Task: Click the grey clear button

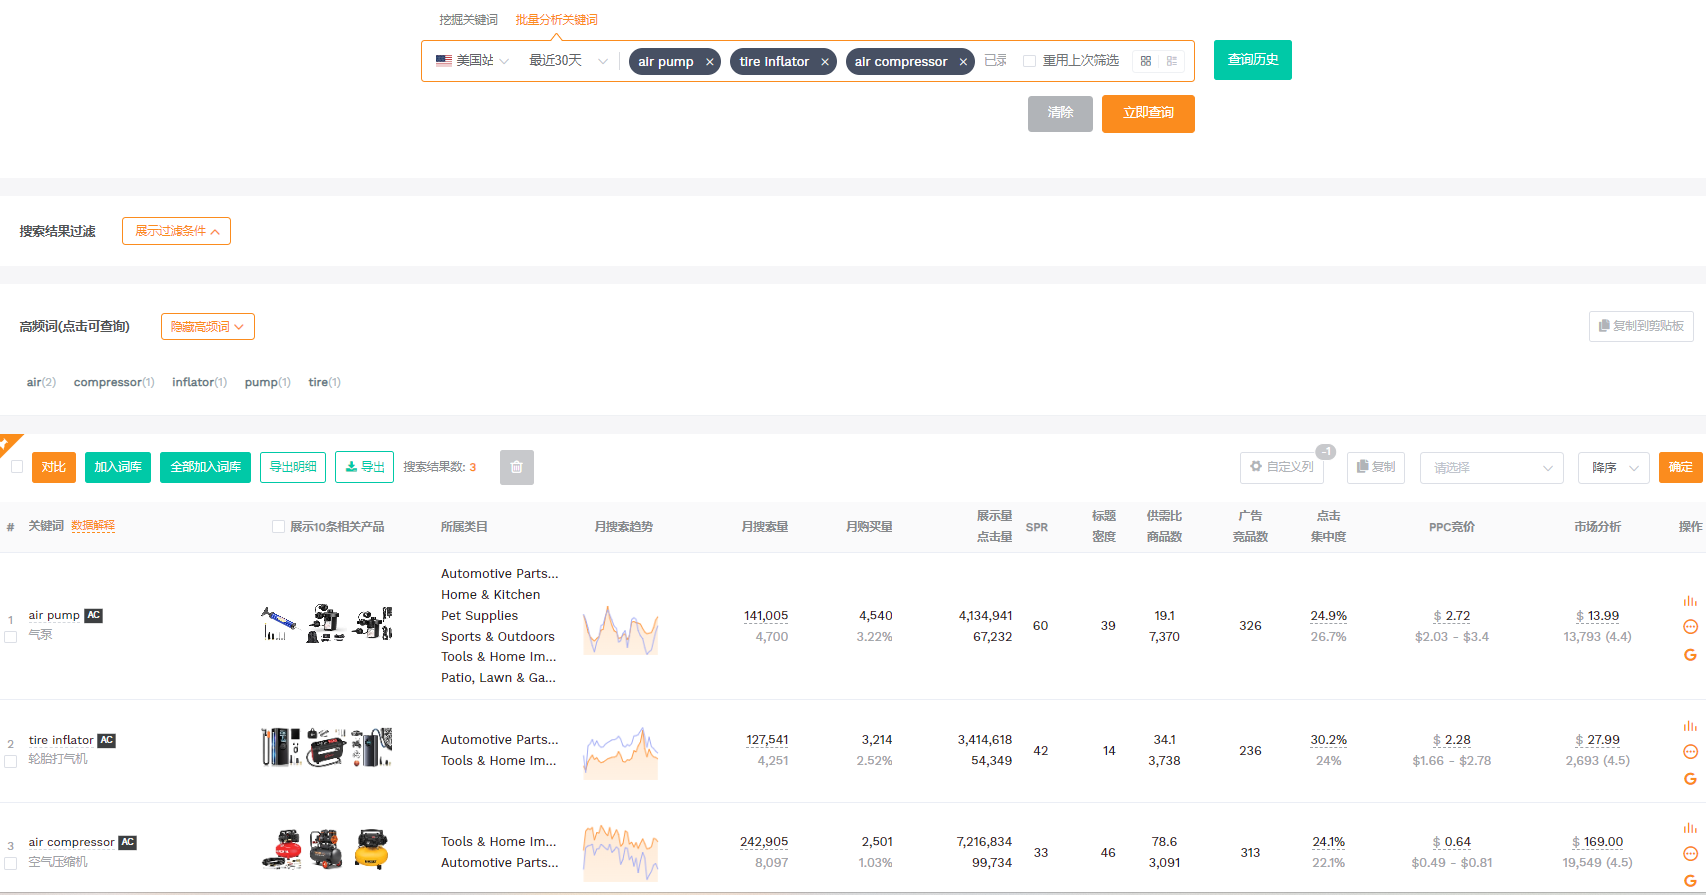Action: (1060, 113)
